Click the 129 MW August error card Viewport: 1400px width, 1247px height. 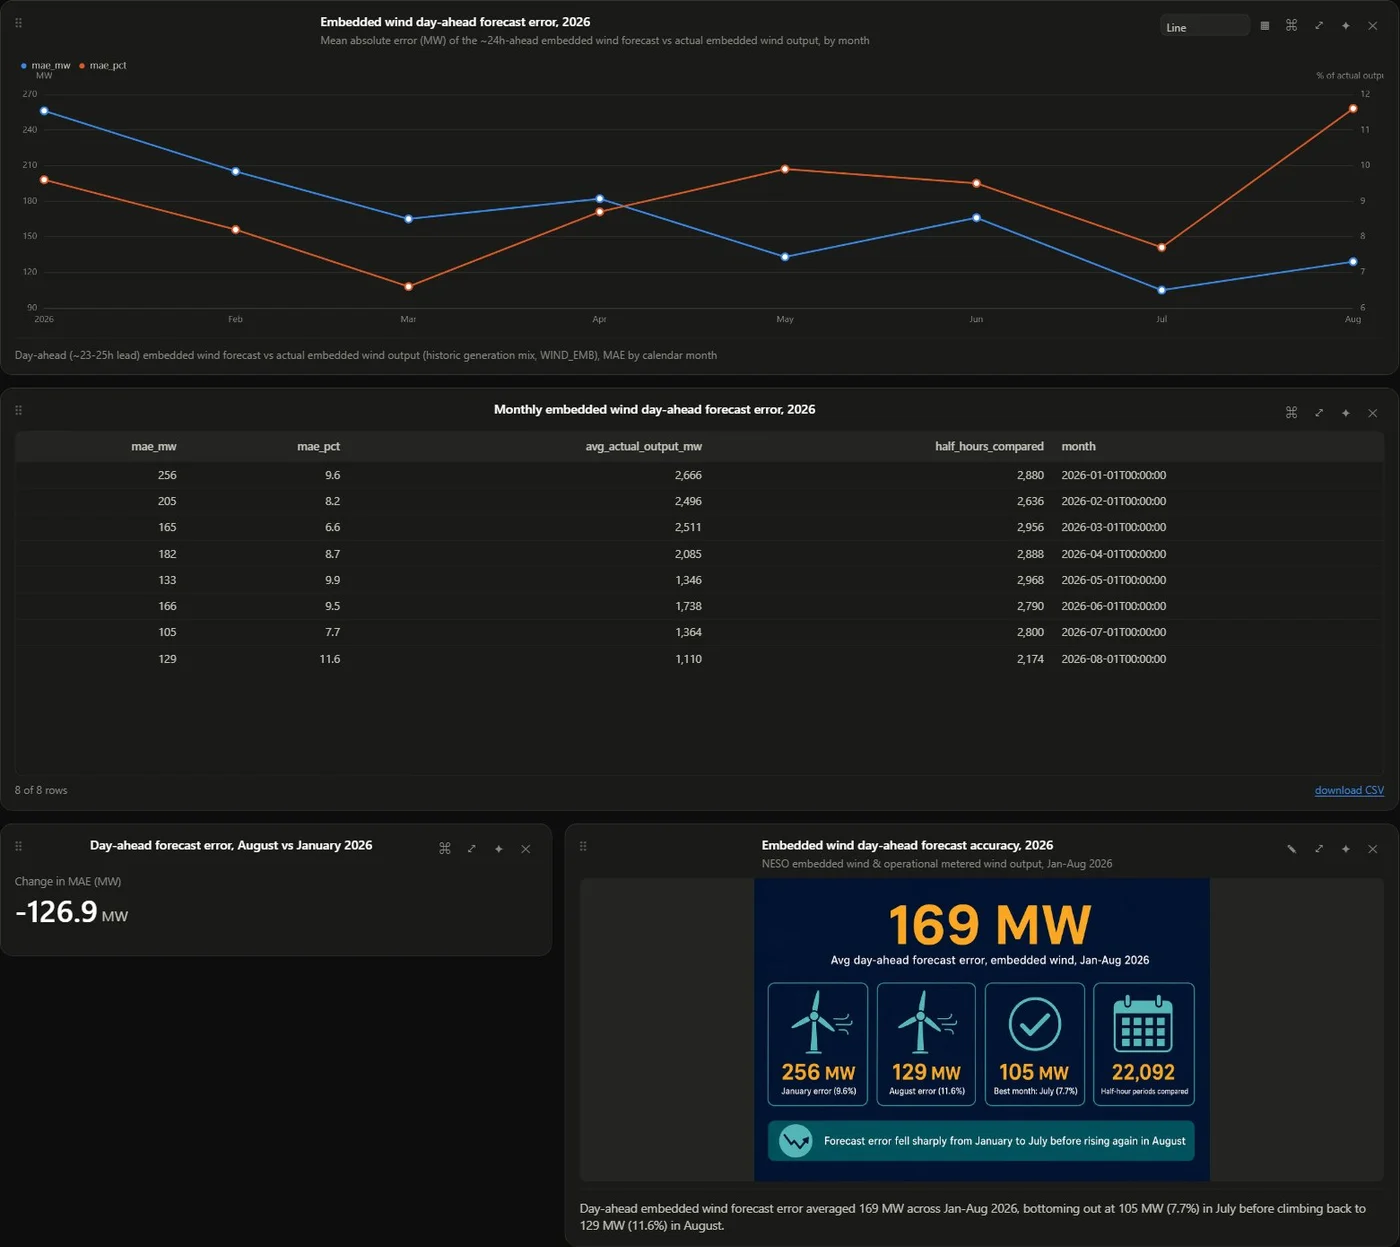tap(926, 1044)
